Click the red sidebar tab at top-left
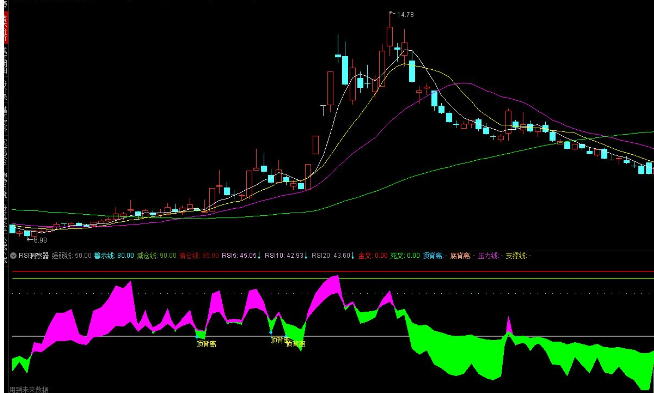The image size is (654, 393). pos(6,27)
